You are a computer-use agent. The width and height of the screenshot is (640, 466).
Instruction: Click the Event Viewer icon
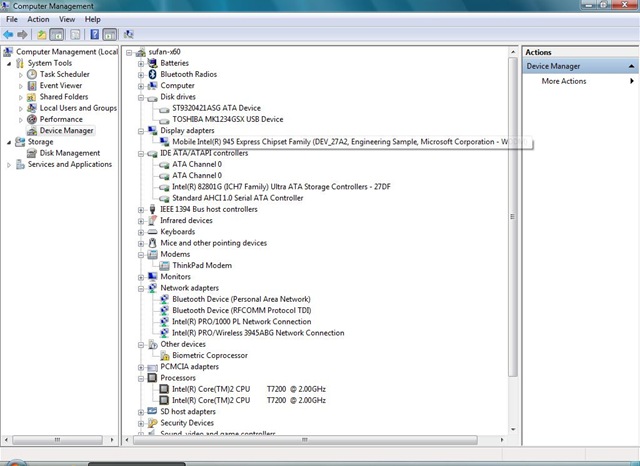pyautogui.click(x=32, y=86)
